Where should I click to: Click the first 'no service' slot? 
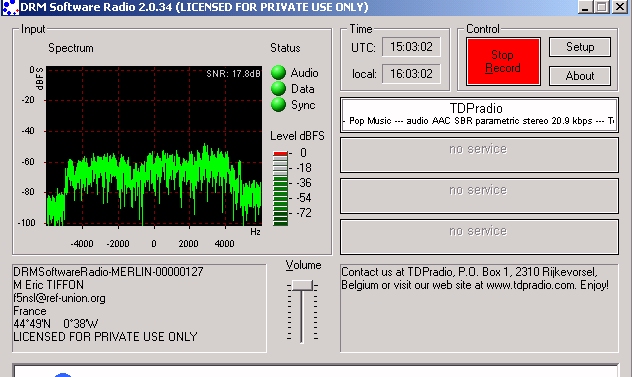[x=479, y=155]
